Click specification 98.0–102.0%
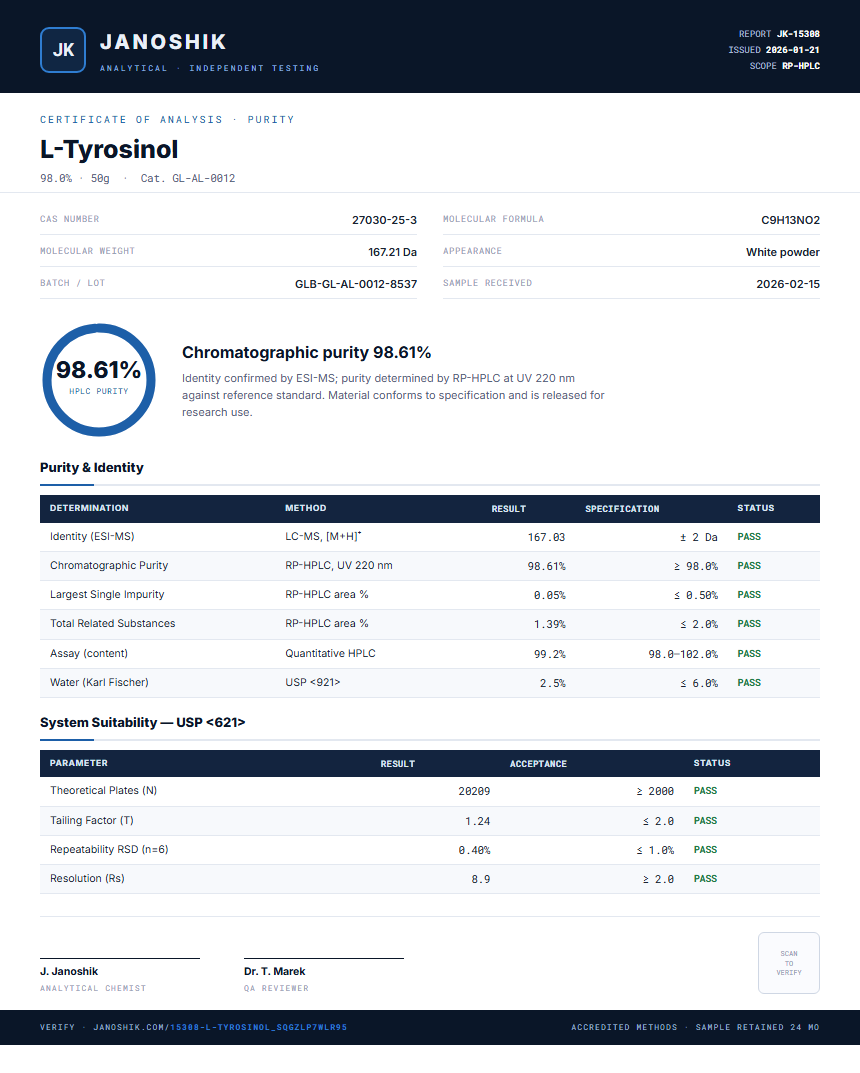This screenshot has height=1073, width=860. (x=683, y=654)
